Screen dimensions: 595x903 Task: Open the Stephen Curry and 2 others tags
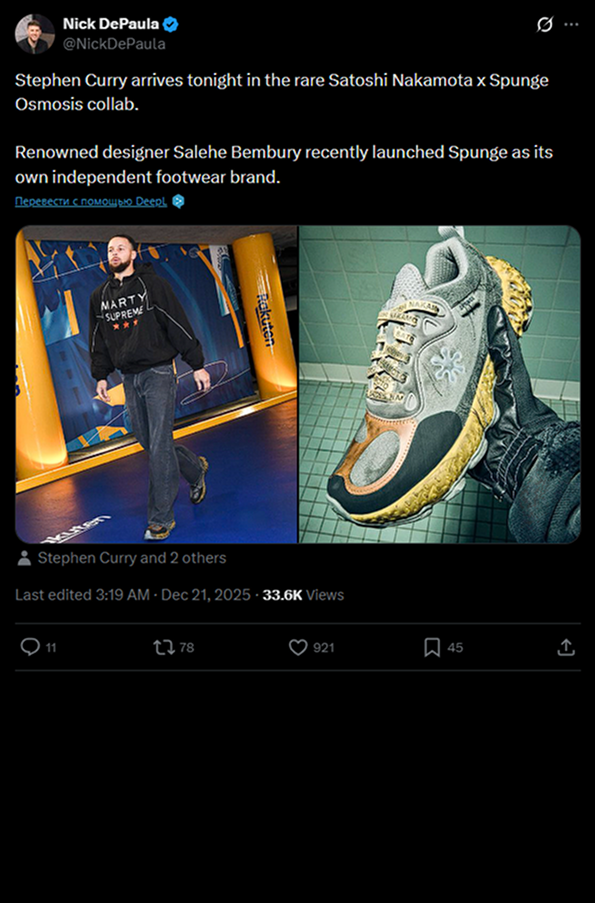[x=132, y=558]
